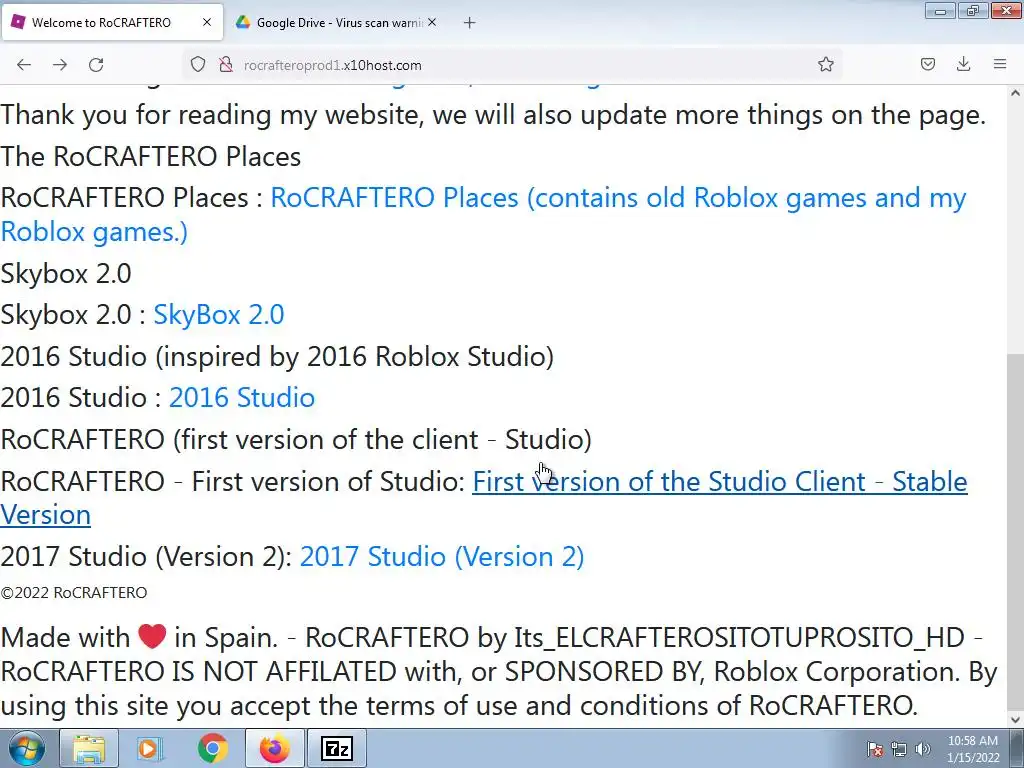This screenshot has height=768, width=1024.
Task: Minimize the Firefox window
Action: click(x=940, y=10)
